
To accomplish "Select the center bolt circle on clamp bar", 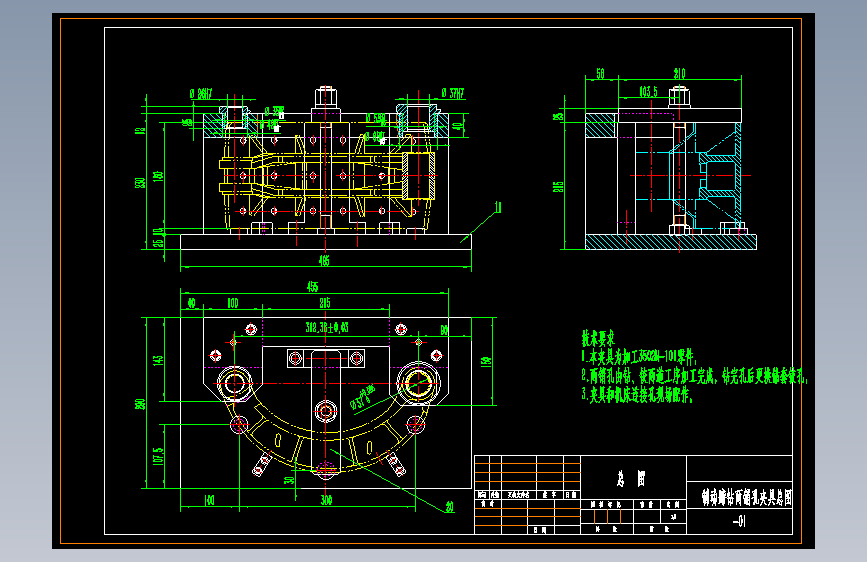I will 326,411.
